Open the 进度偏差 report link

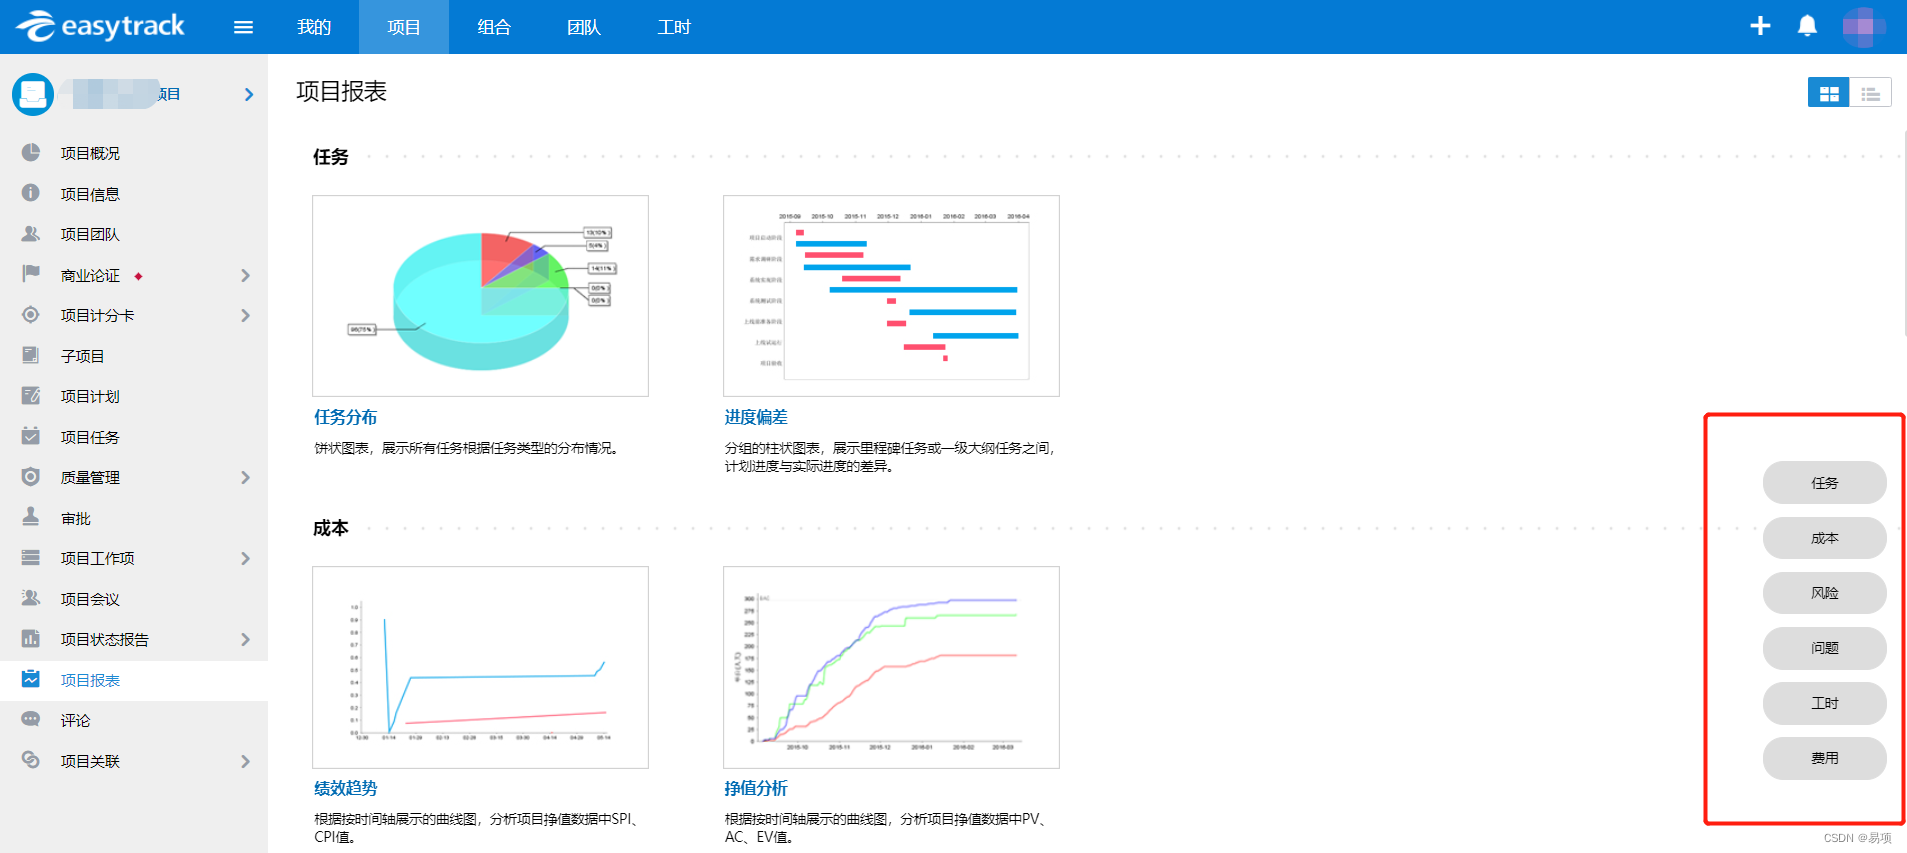756,417
